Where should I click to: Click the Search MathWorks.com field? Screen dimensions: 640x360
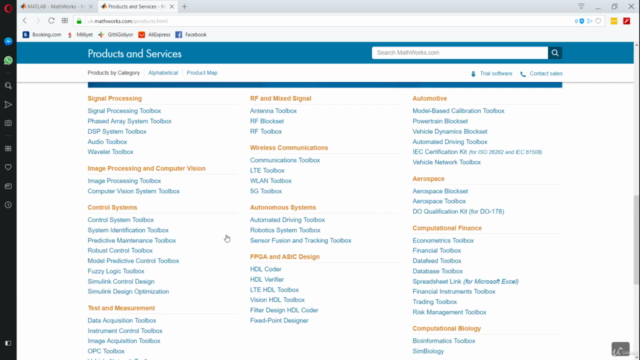coord(460,53)
